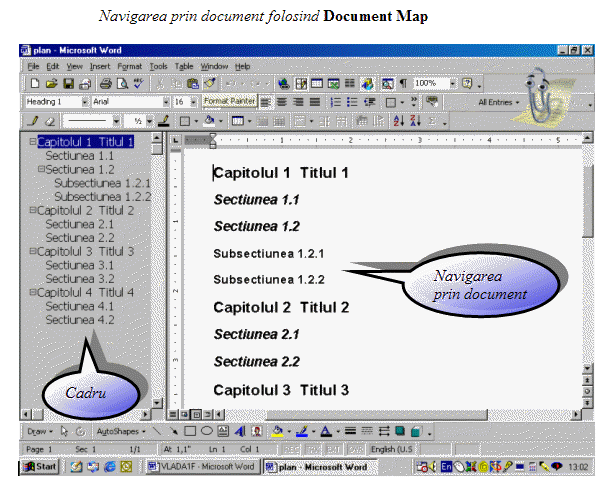This screenshot has height=489, width=610.
Task: Toggle Center alignment
Action: tap(282, 102)
